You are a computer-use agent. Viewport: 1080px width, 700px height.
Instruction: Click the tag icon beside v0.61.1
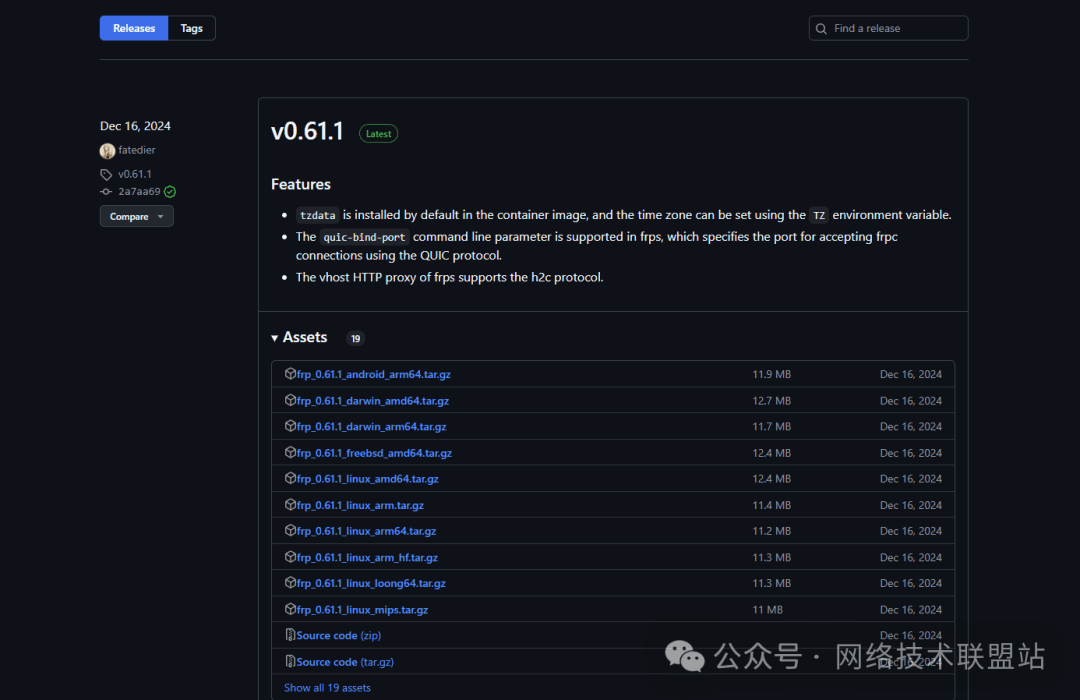(x=106, y=174)
